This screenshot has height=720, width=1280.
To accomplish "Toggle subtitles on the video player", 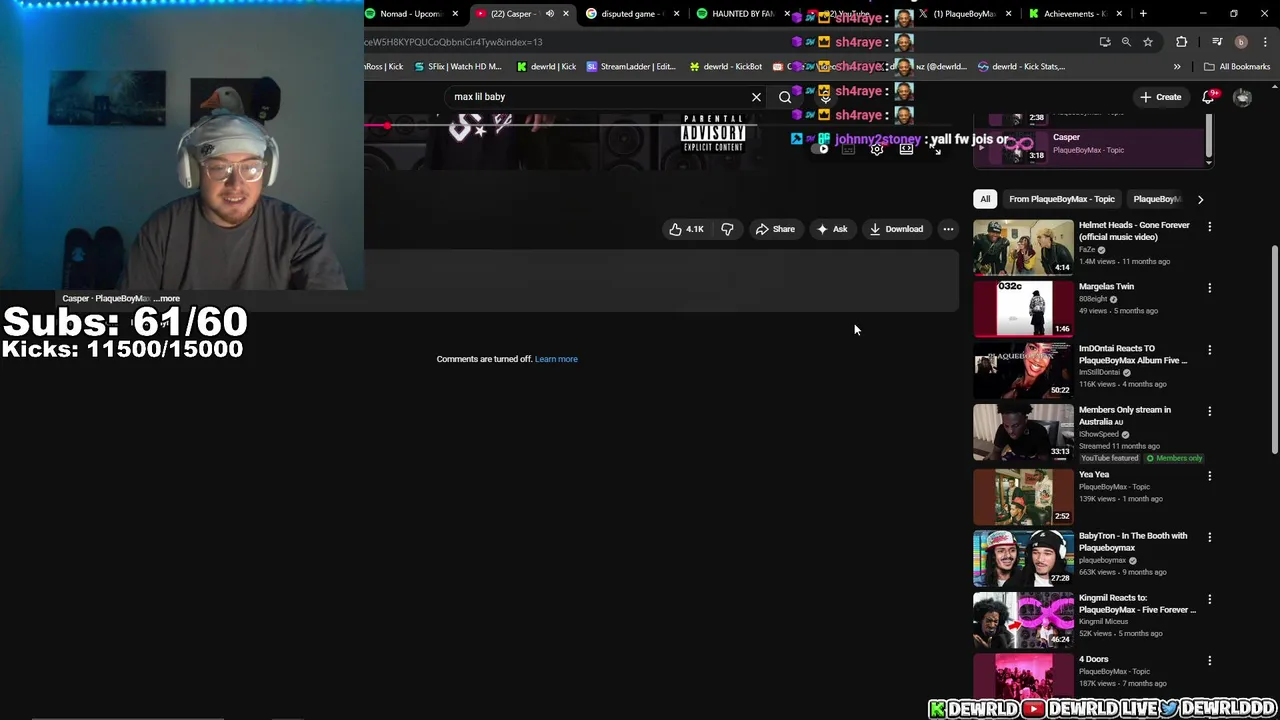I will [848, 150].
